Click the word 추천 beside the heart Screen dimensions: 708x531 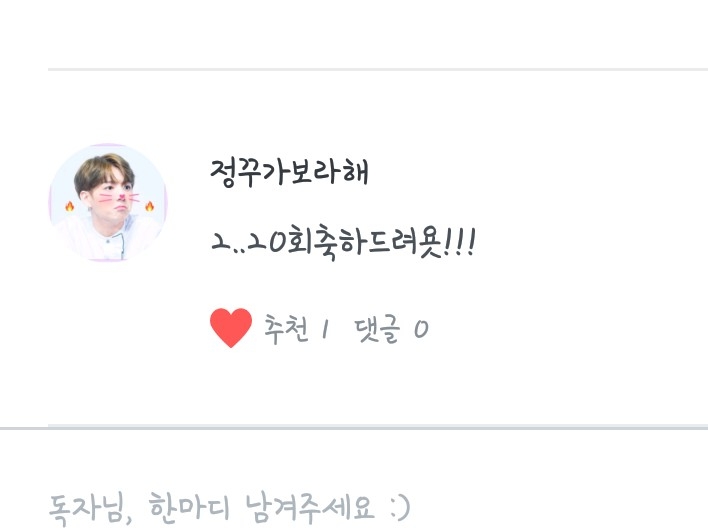tap(286, 329)
